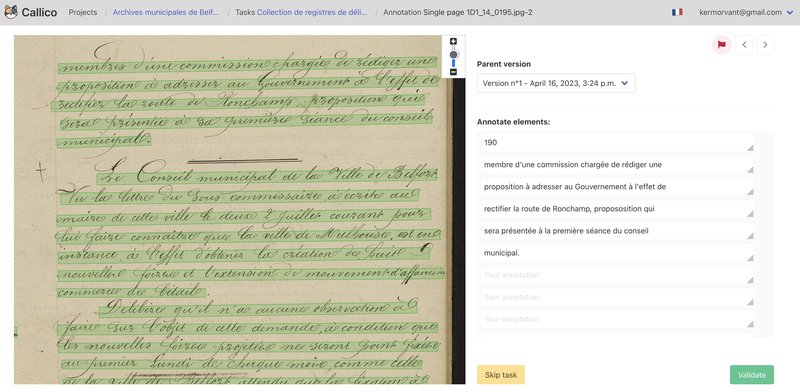Click the field containing 'municipal.'
Screen dimensions: 800x392
tap(616, 253)
